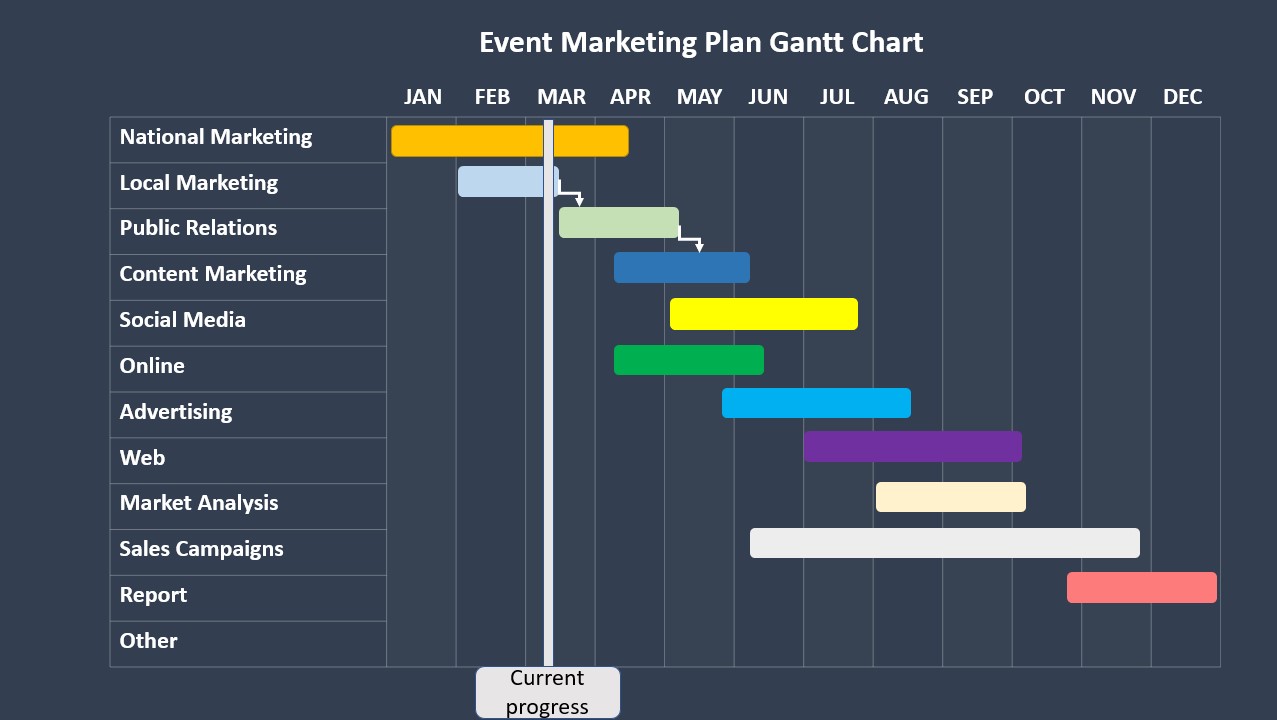Click the Market Analysis row label
This screenshot has height=720, width=1277.
pyautogui.click(x=199, y=503)
